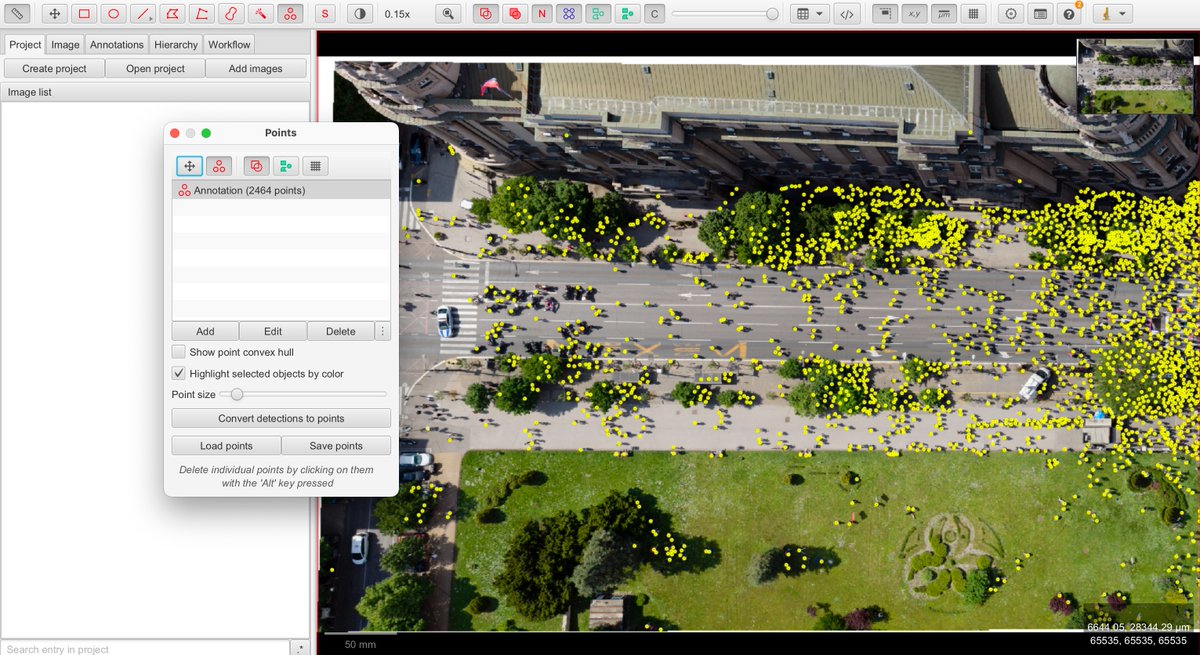
Task: Select the Rectangle annotation tool
Action: click(84, 14)
